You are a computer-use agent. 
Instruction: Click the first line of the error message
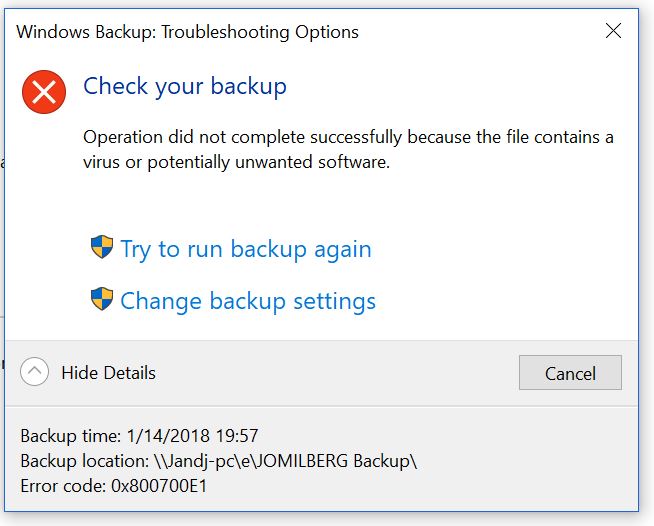click(348, 137)
